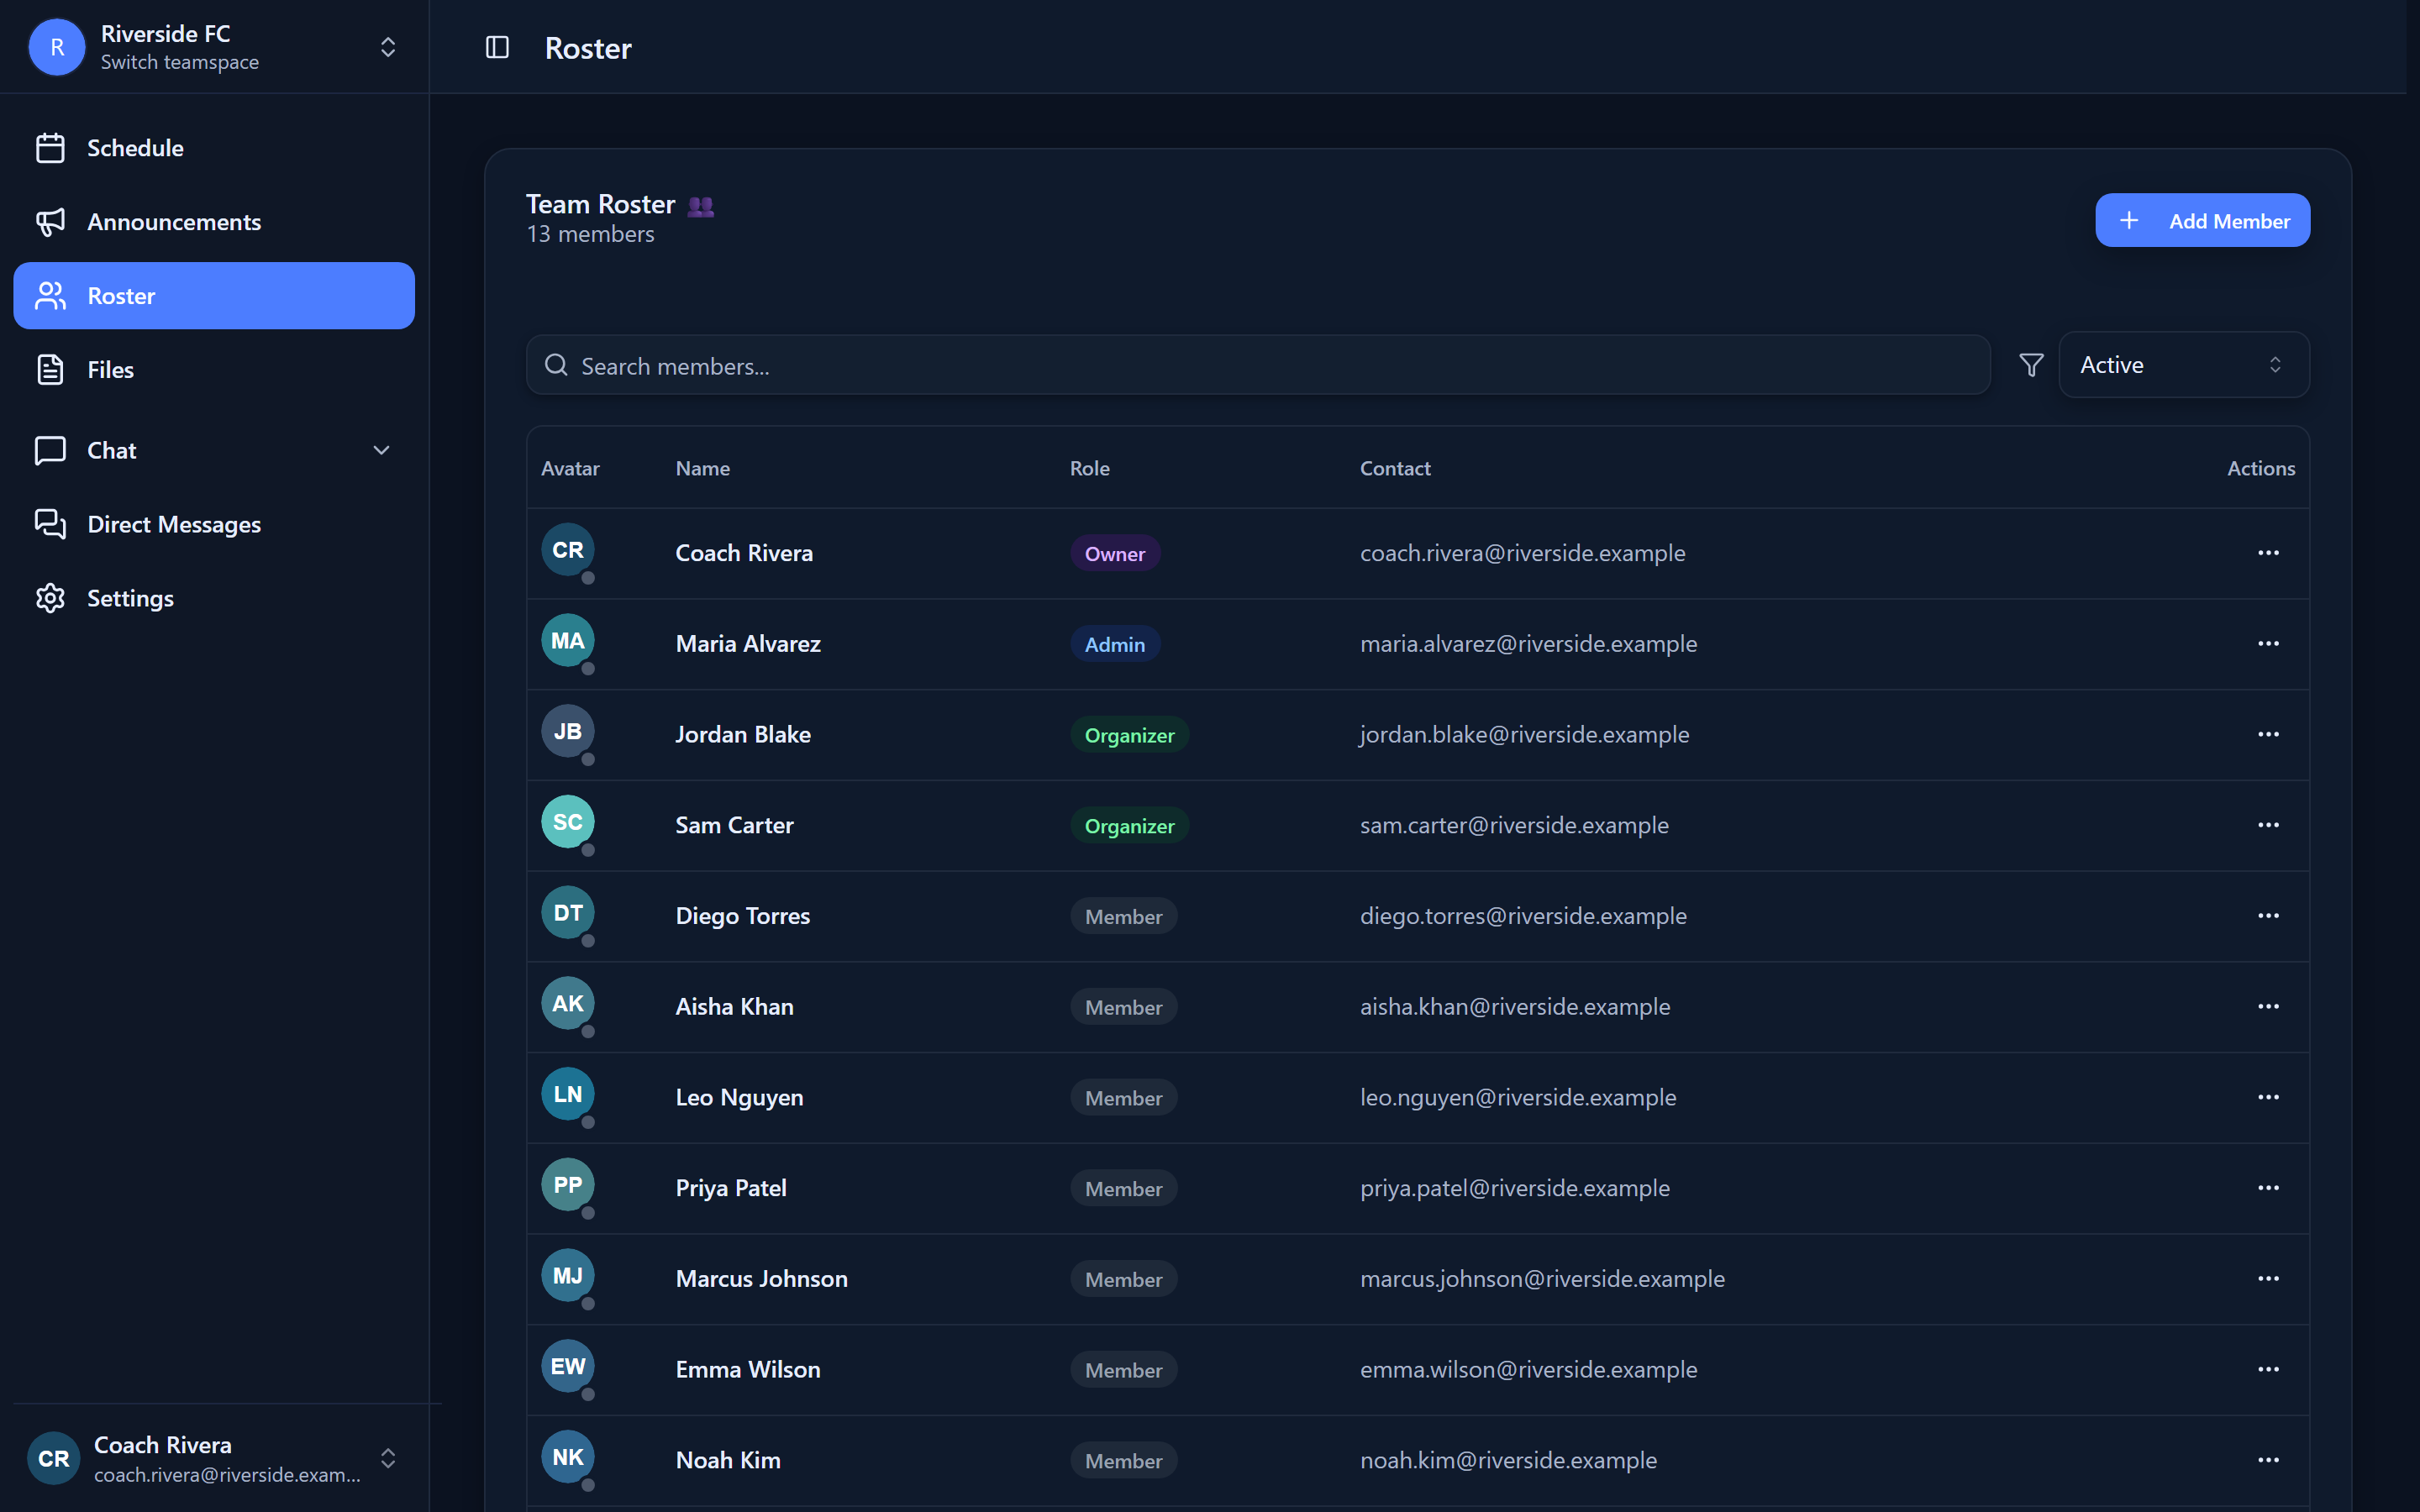
Task: Click Jordan Blake's Organizer badge
Action: [x=1129, y=735]
